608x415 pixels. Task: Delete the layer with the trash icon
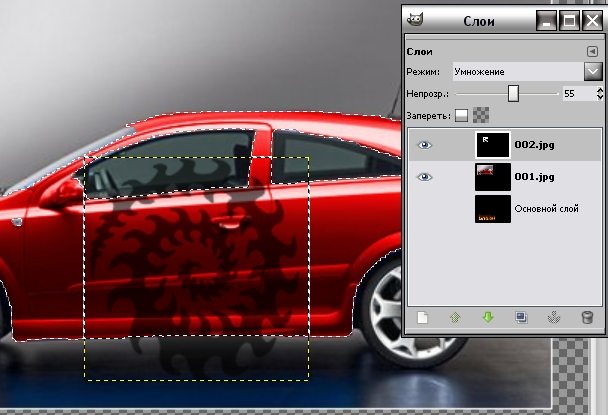pyautogui.click(x=587, y=318)
